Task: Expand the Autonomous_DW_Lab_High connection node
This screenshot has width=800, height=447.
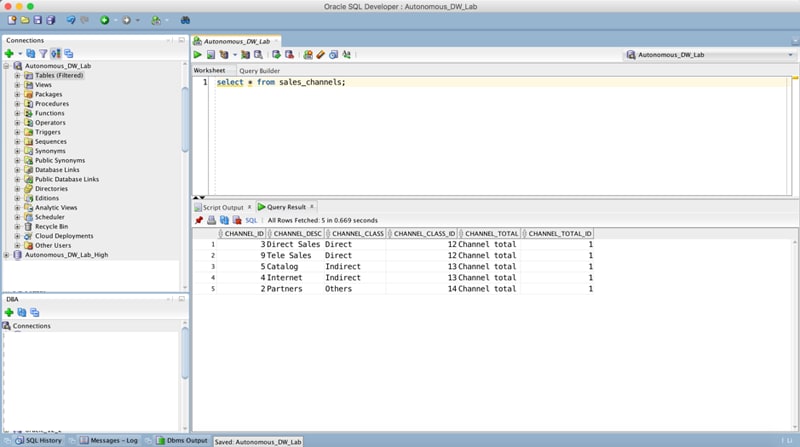Action: [6, 255]
